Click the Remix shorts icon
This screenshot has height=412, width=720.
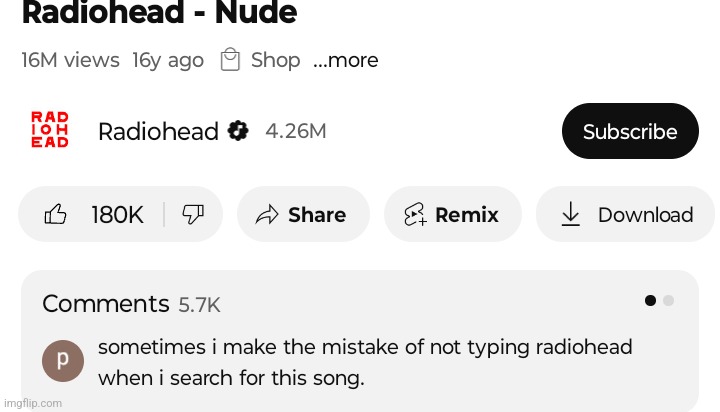[x=415, y=214]
